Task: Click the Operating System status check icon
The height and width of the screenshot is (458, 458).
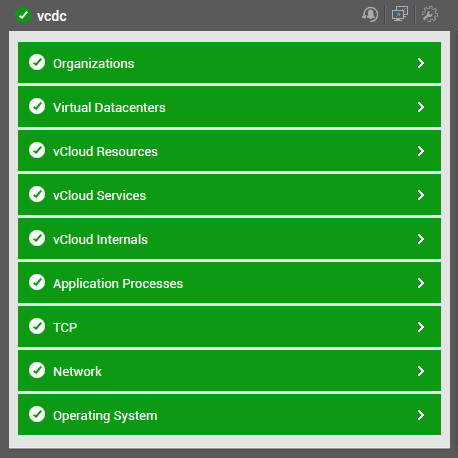Action: (x=37, y=414)
